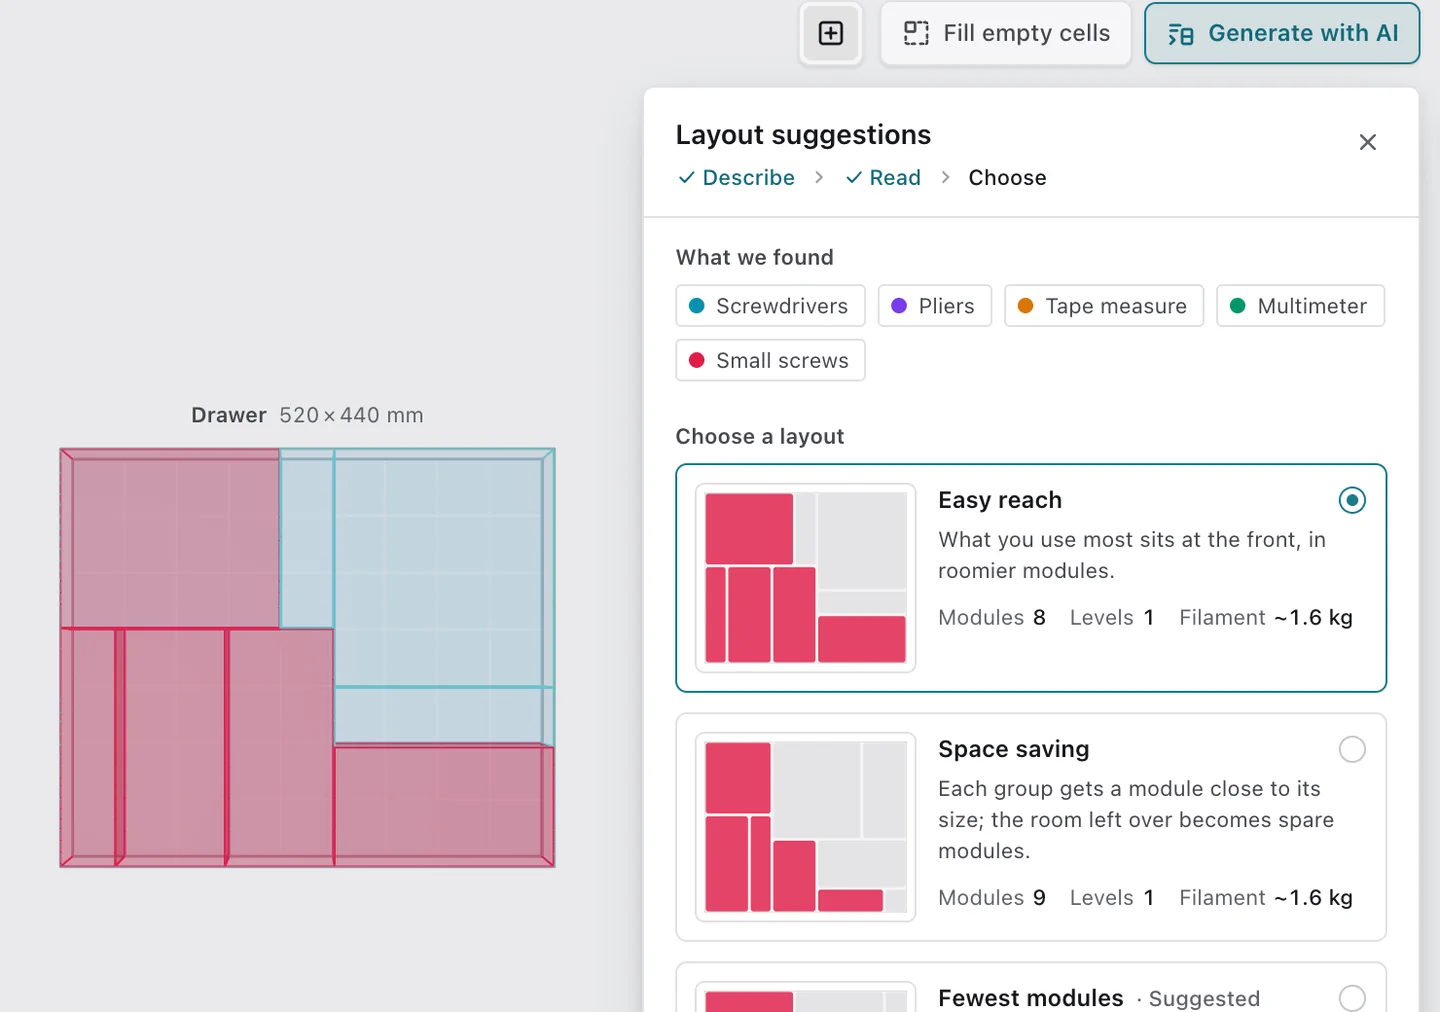The width and height of the screenshot is (1440, 1012).
Task: Click the Fewest modules title text
Action: click(x=1031, y=998)
